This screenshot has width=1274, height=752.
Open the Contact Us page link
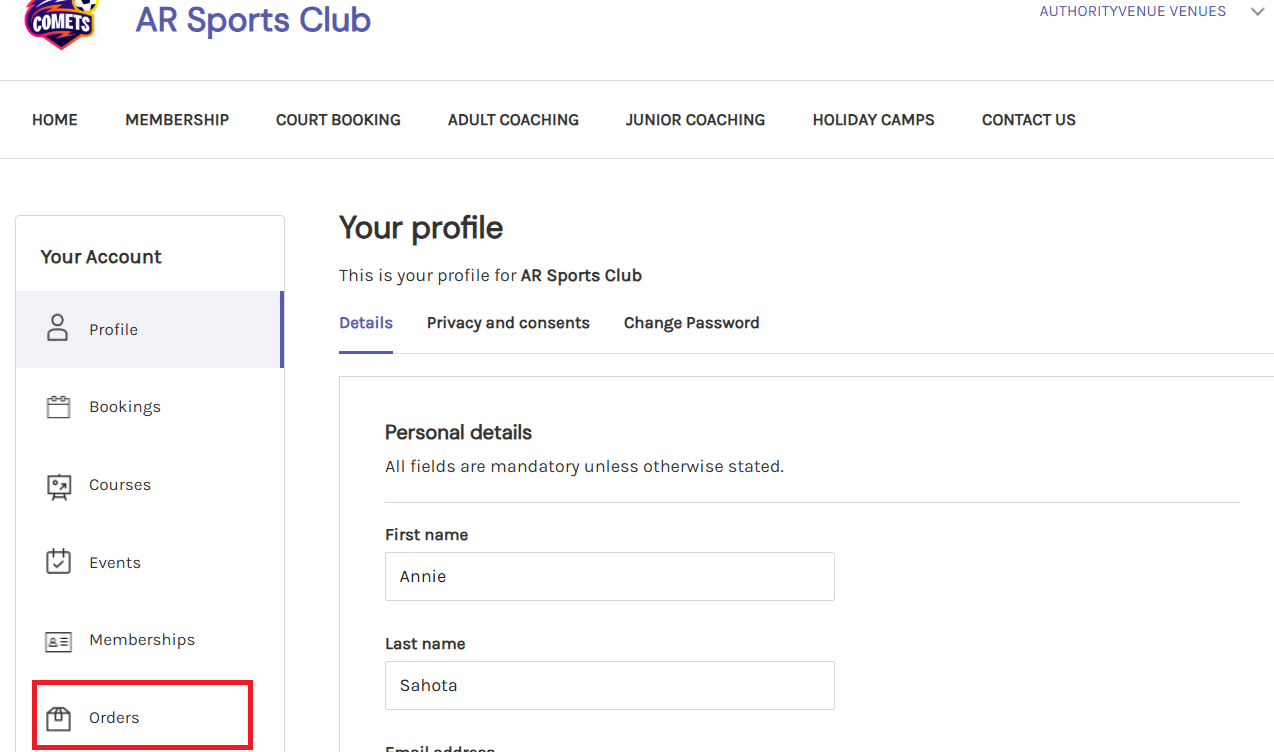1028,120
